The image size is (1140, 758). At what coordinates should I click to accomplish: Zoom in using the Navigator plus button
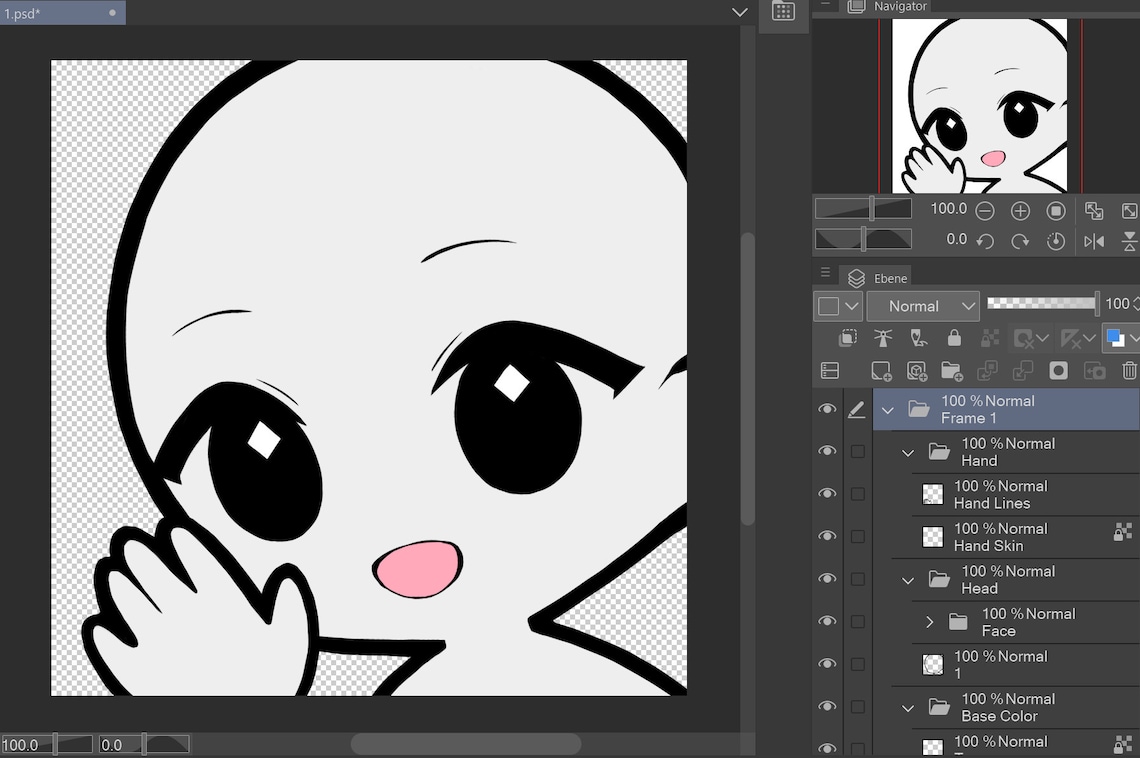[x=1020, y=209]
